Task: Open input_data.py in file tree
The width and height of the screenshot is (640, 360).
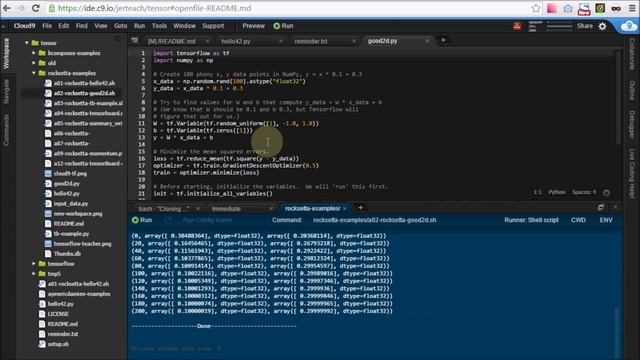Action: (71, 204)
